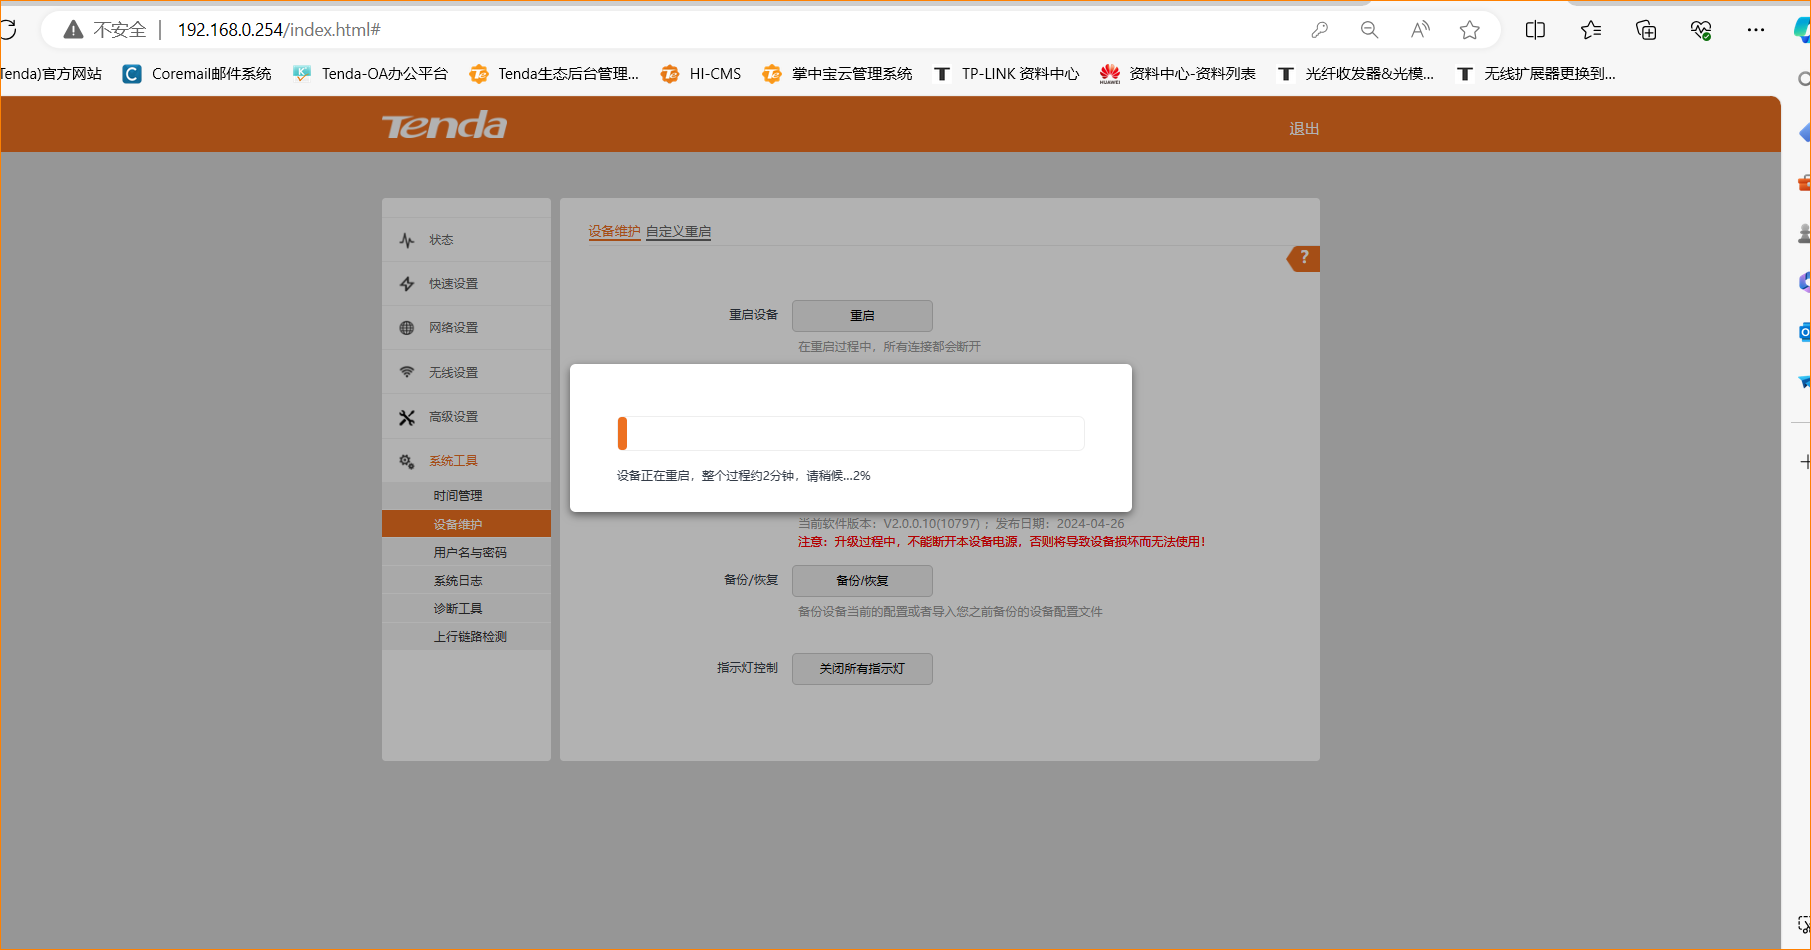Open the browser essentials heart icon
The image size is (1811, 950).
pos(1701,30)
